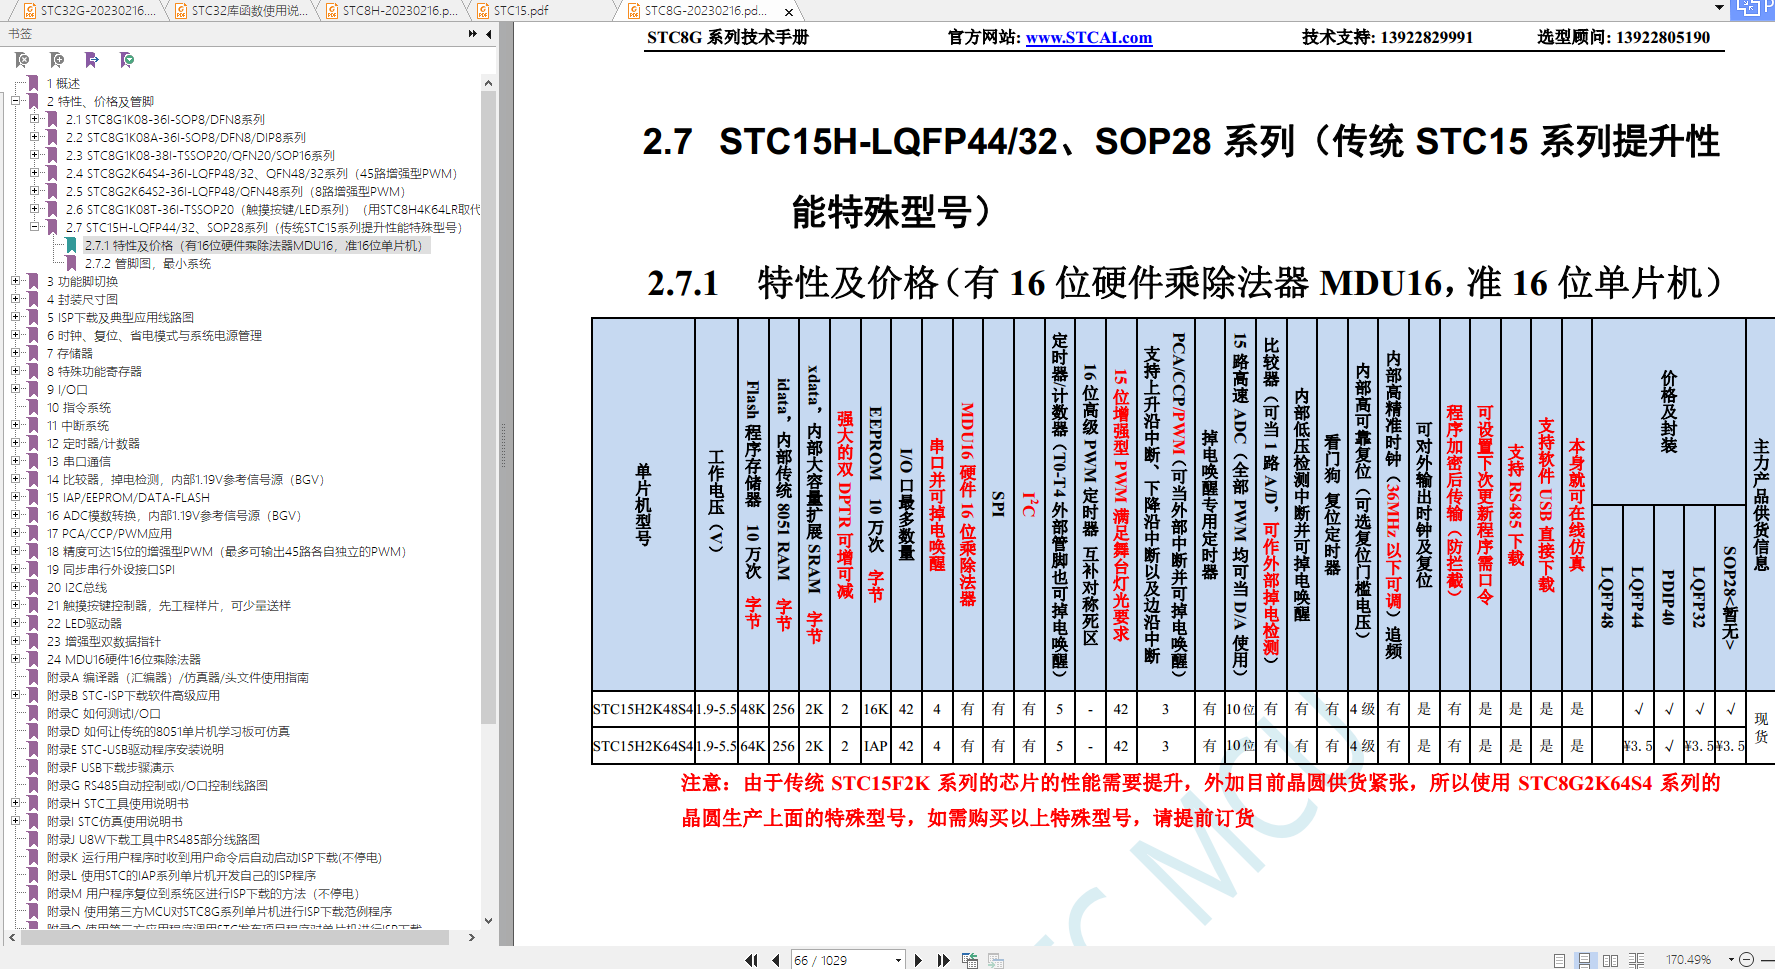
Task: Click the table cell 'STC15H2K48S4'
Action: [x=643, y=709]
